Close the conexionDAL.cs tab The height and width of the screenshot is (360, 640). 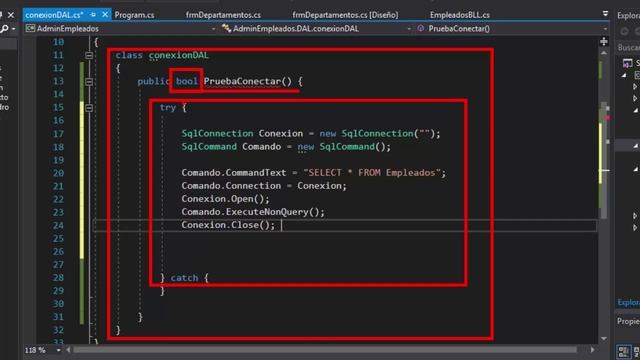[105, 15]
